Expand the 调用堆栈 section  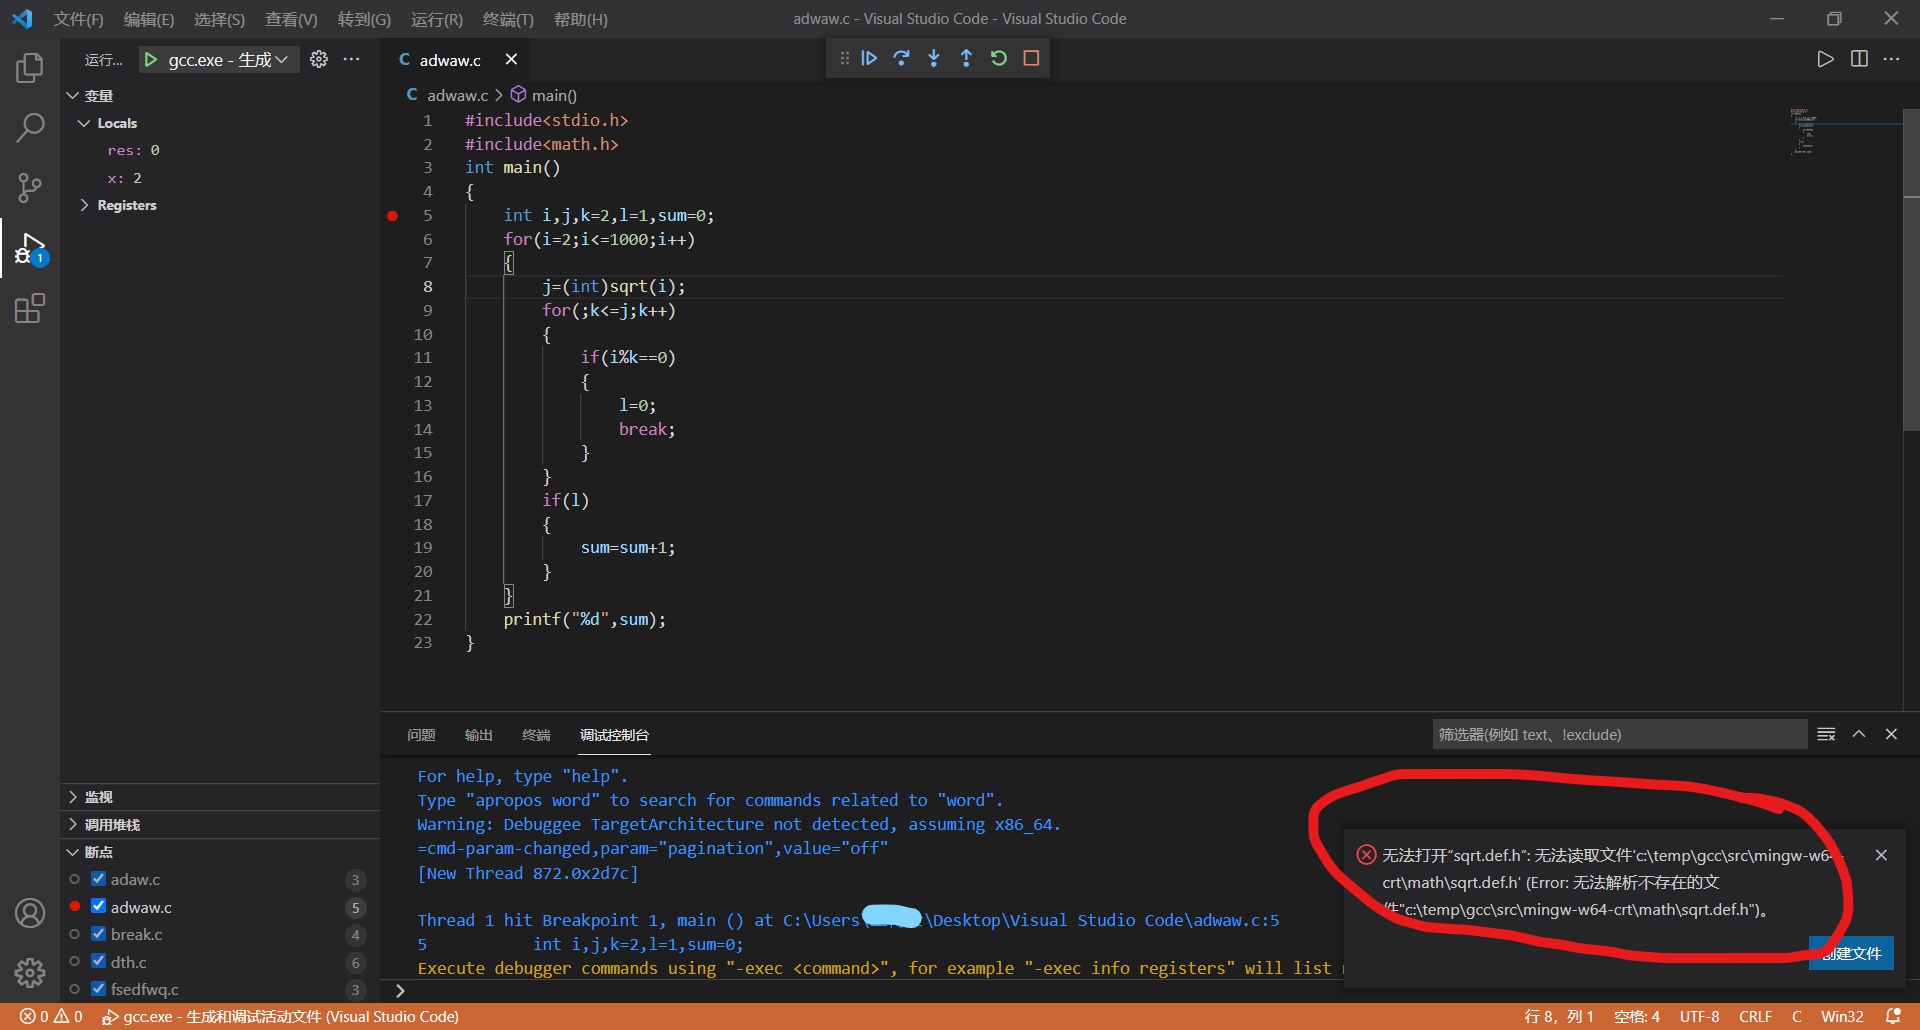[x=73, y=824]
